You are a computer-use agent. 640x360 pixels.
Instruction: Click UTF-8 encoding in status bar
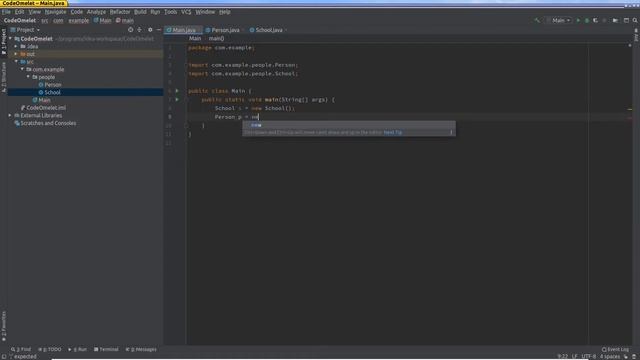(x=589, y=356)
